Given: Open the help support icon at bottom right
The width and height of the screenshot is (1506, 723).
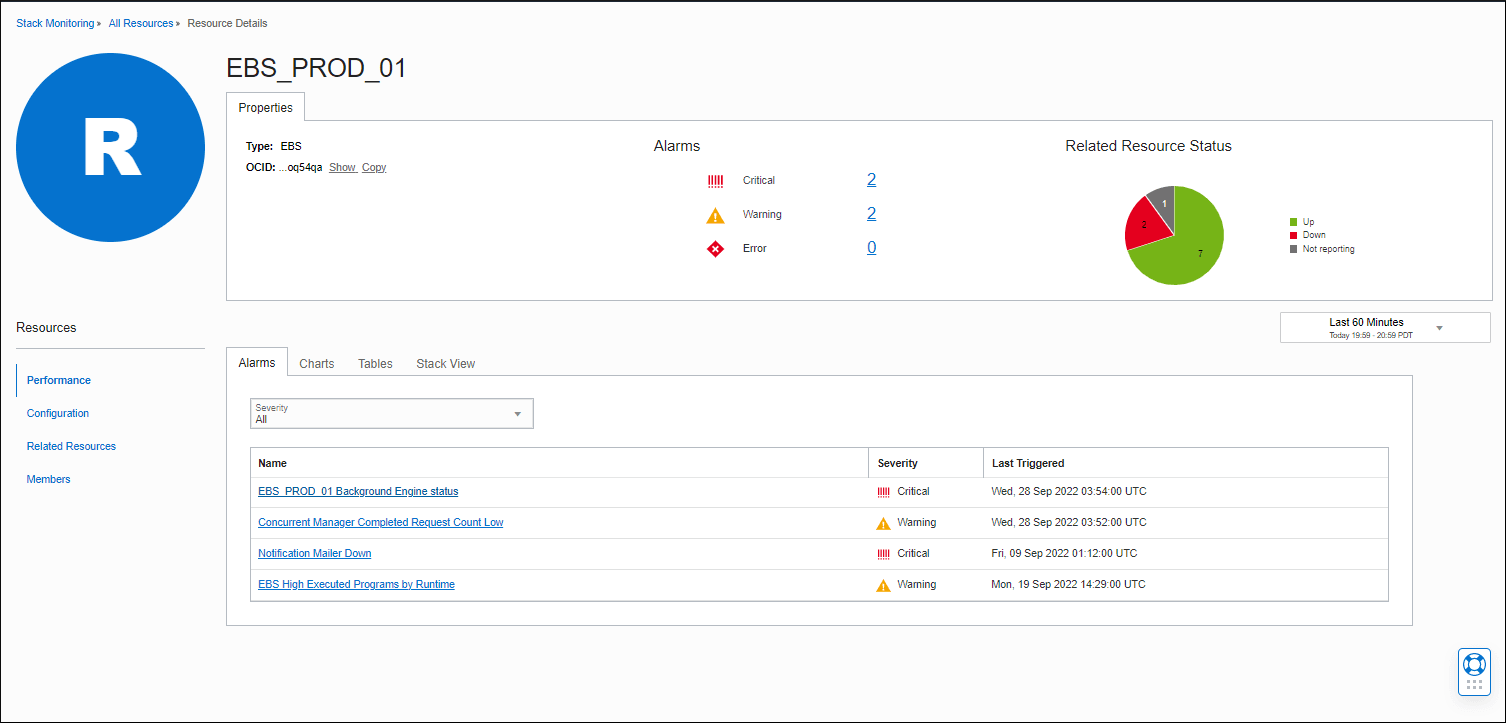Looking at the screenshot, I should pyautogui.click(x=1474, y=671).
